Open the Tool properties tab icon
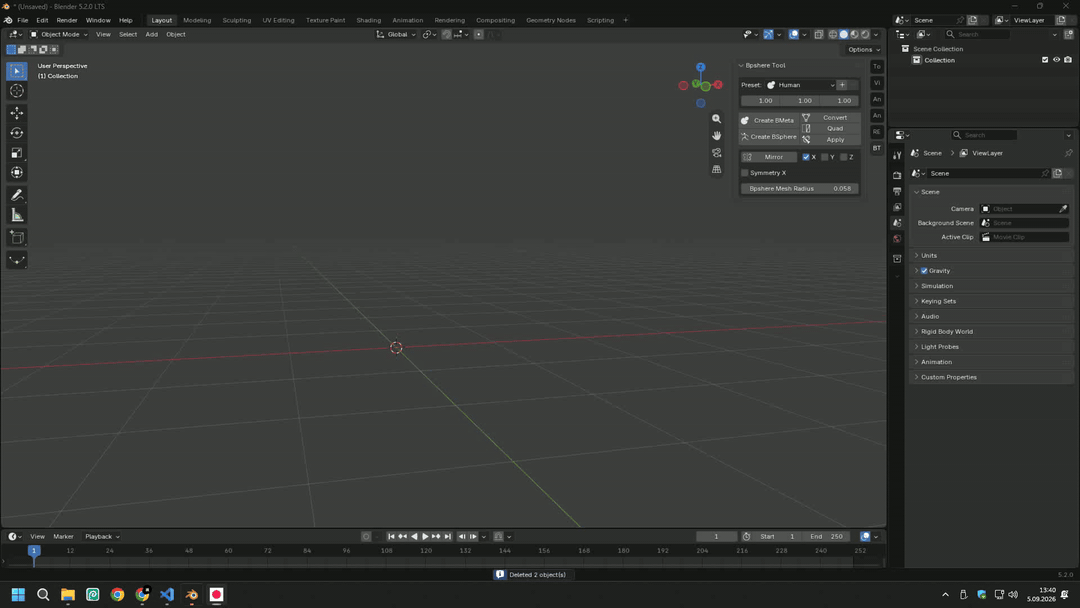This screenshot has height=608, width=1080. point(897,156)
